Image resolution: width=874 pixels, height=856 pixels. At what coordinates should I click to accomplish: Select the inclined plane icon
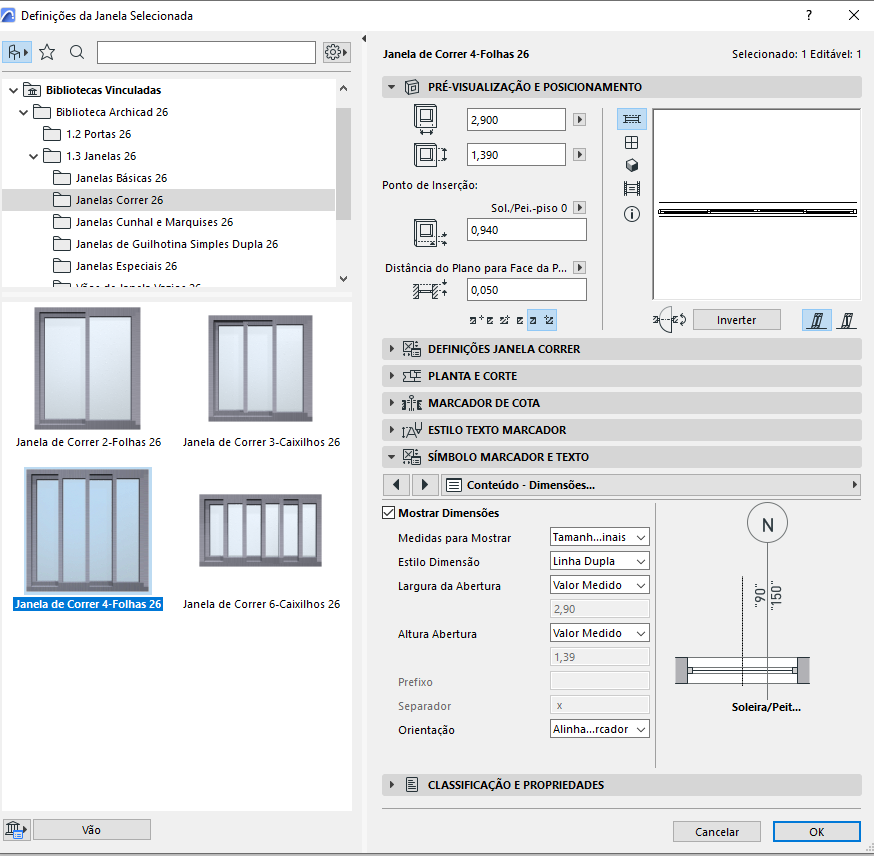pos(847,320)
